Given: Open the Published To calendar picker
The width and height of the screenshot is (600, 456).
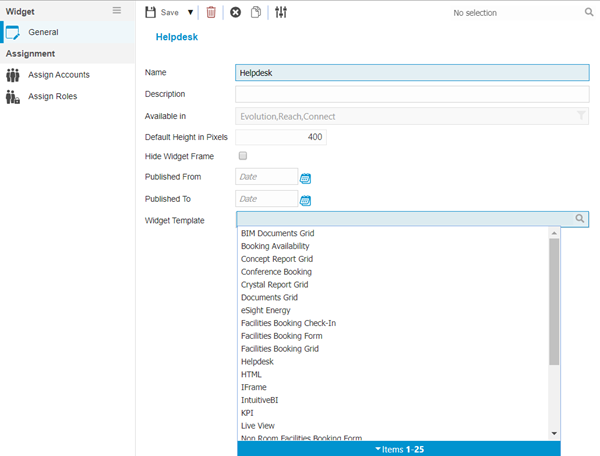Looking at the screenshot, I should (306, 200).
